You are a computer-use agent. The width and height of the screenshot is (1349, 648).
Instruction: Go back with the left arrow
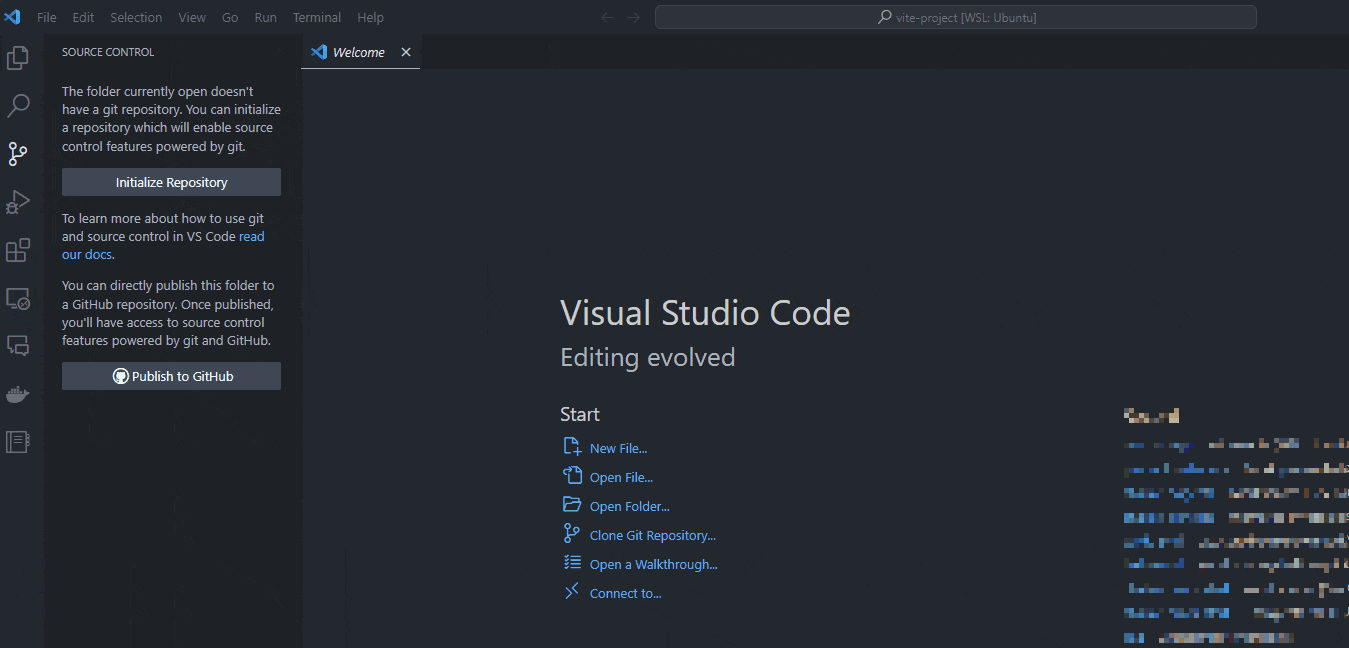tap(607, 17)
